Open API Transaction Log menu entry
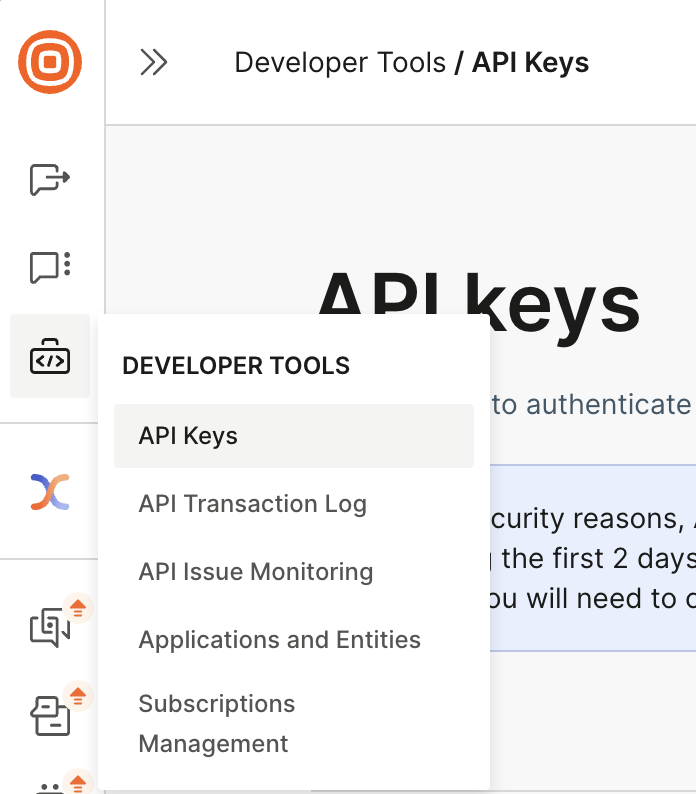The image size is (696, 794). pos(294,504)
